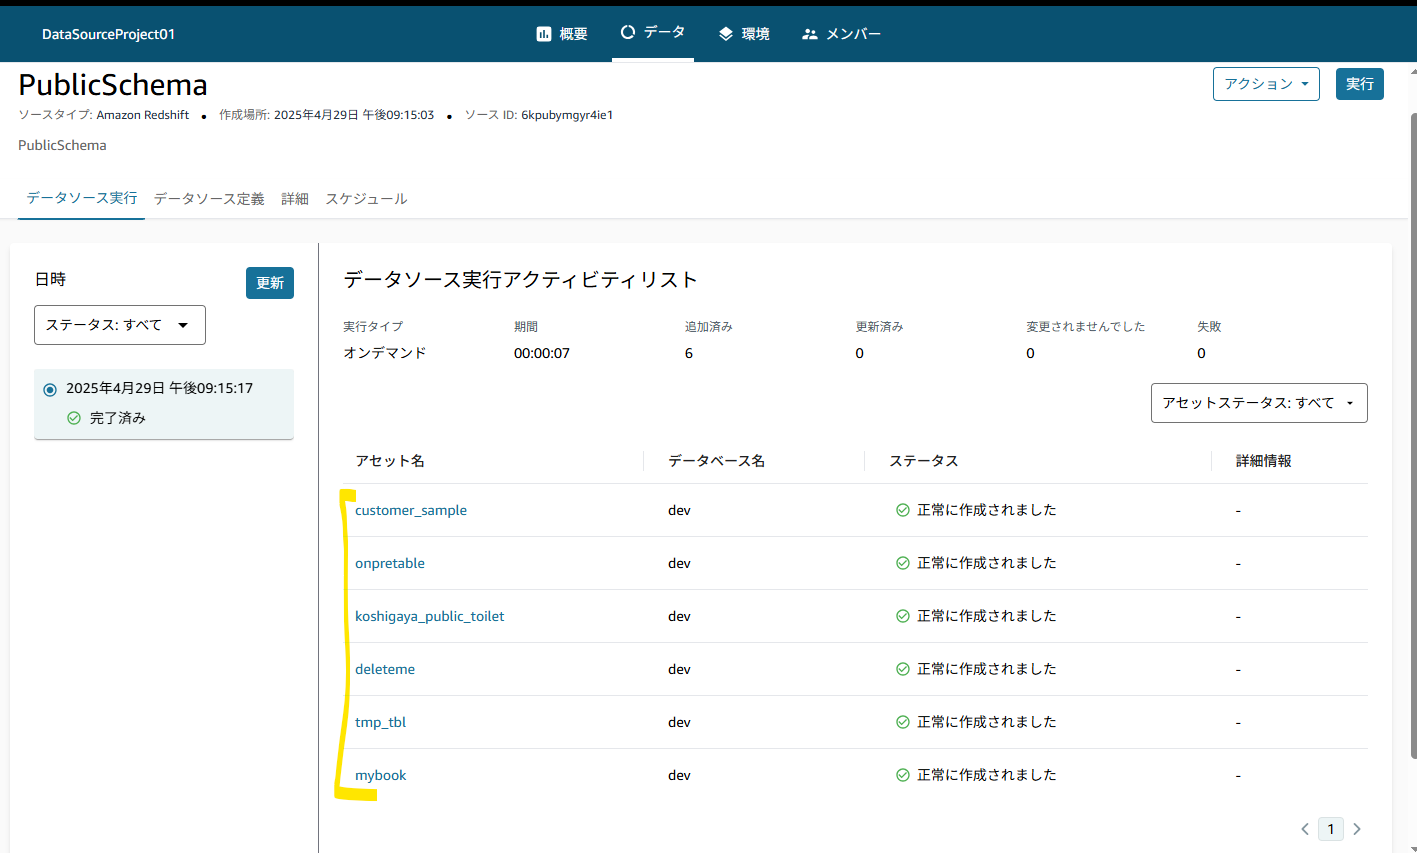Click the データベース名 column header
Screen dimensions: 1417x853
pyautogui.click(x=716, y=461)
